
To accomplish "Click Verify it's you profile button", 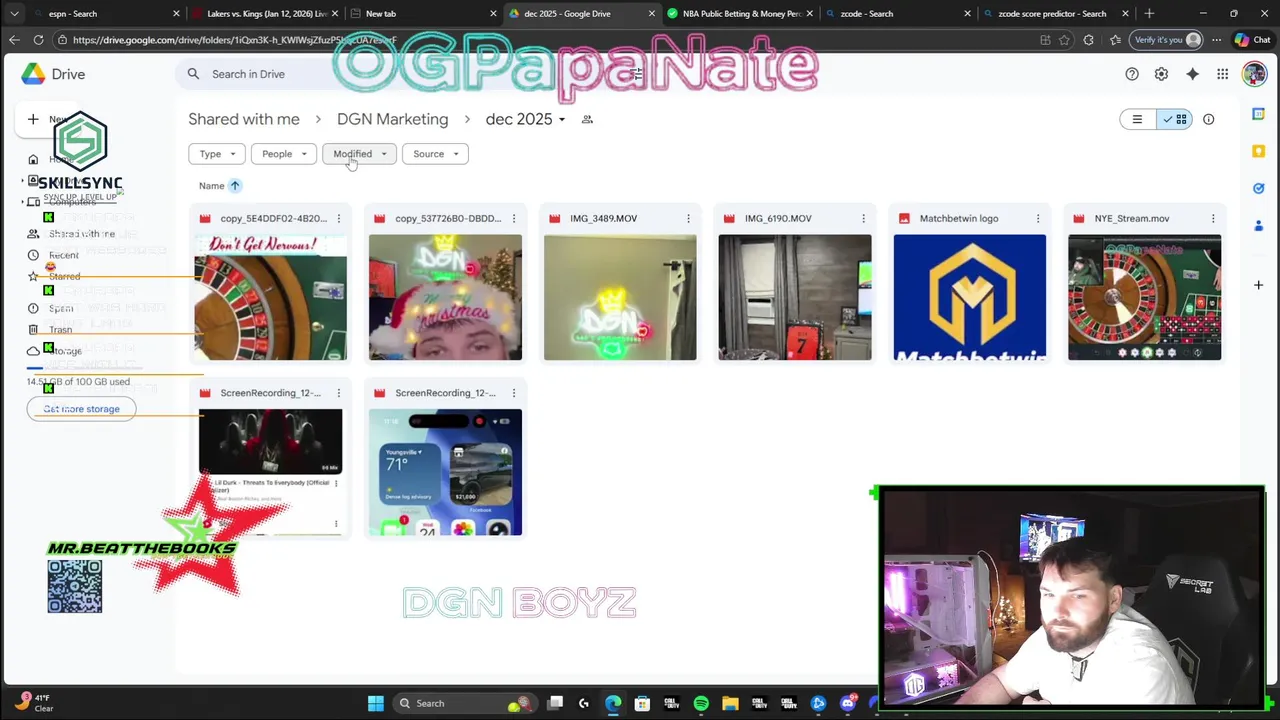I will 1165,40.
